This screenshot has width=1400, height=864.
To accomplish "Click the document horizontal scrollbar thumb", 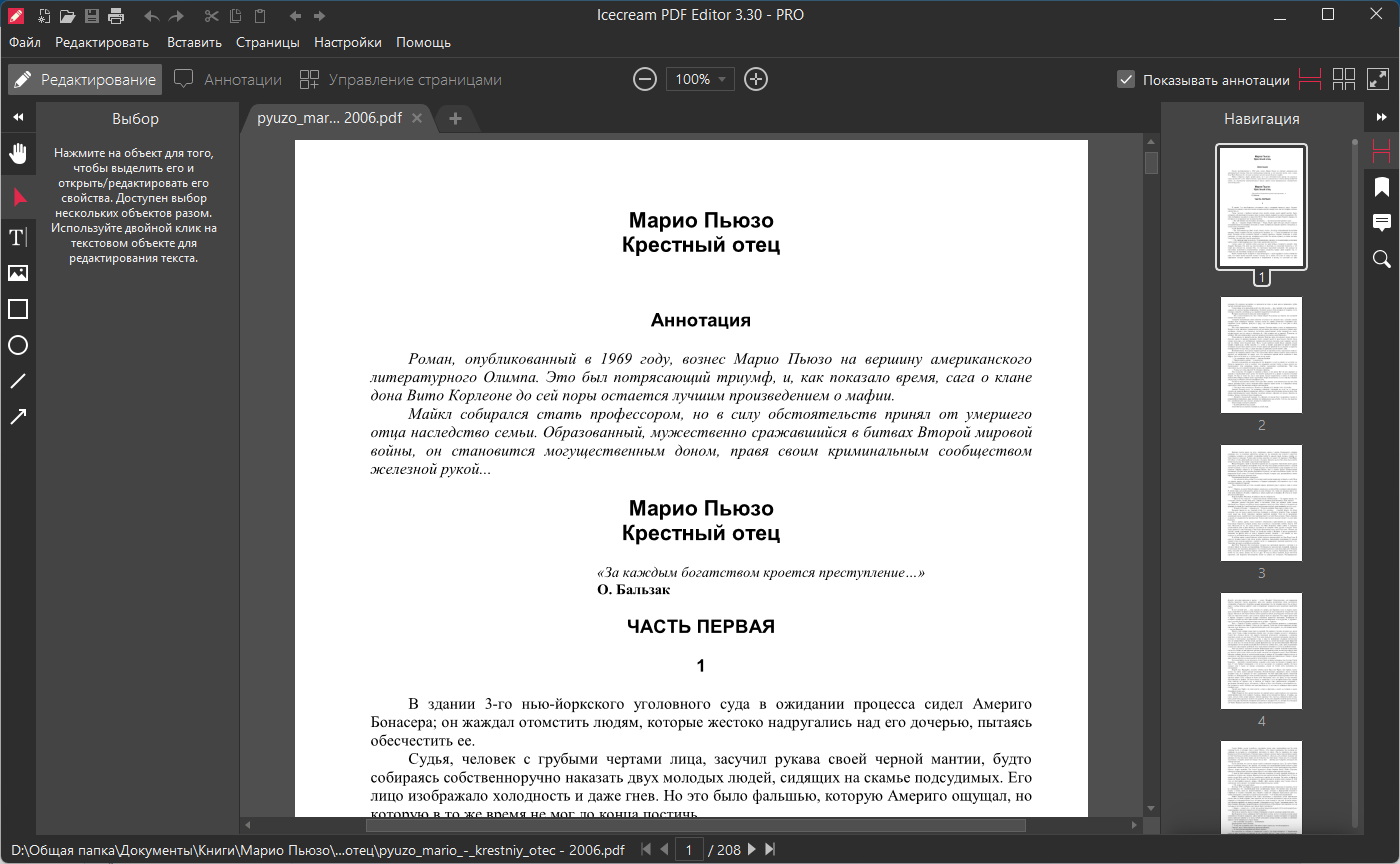I will pyautogui.click(x=696, y=826).
